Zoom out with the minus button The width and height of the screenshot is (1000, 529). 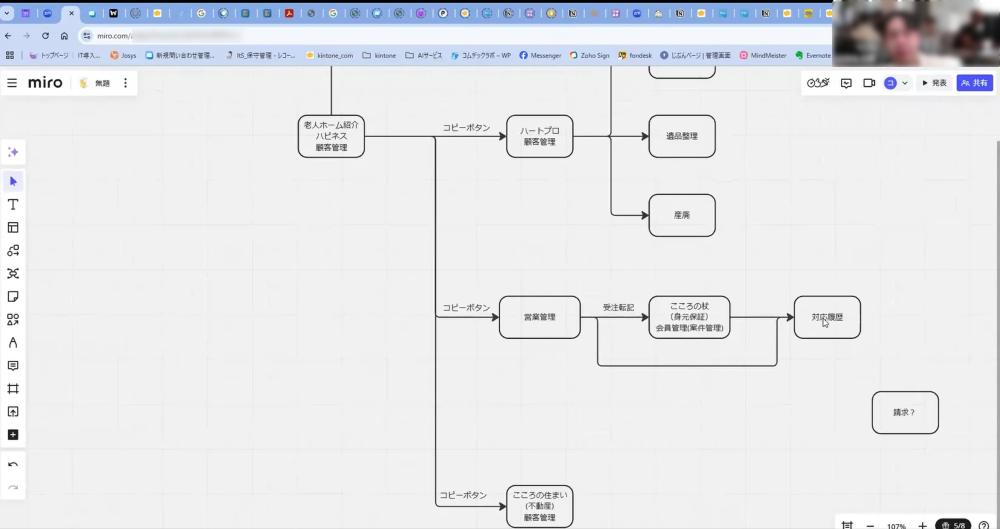pos(871,525)
